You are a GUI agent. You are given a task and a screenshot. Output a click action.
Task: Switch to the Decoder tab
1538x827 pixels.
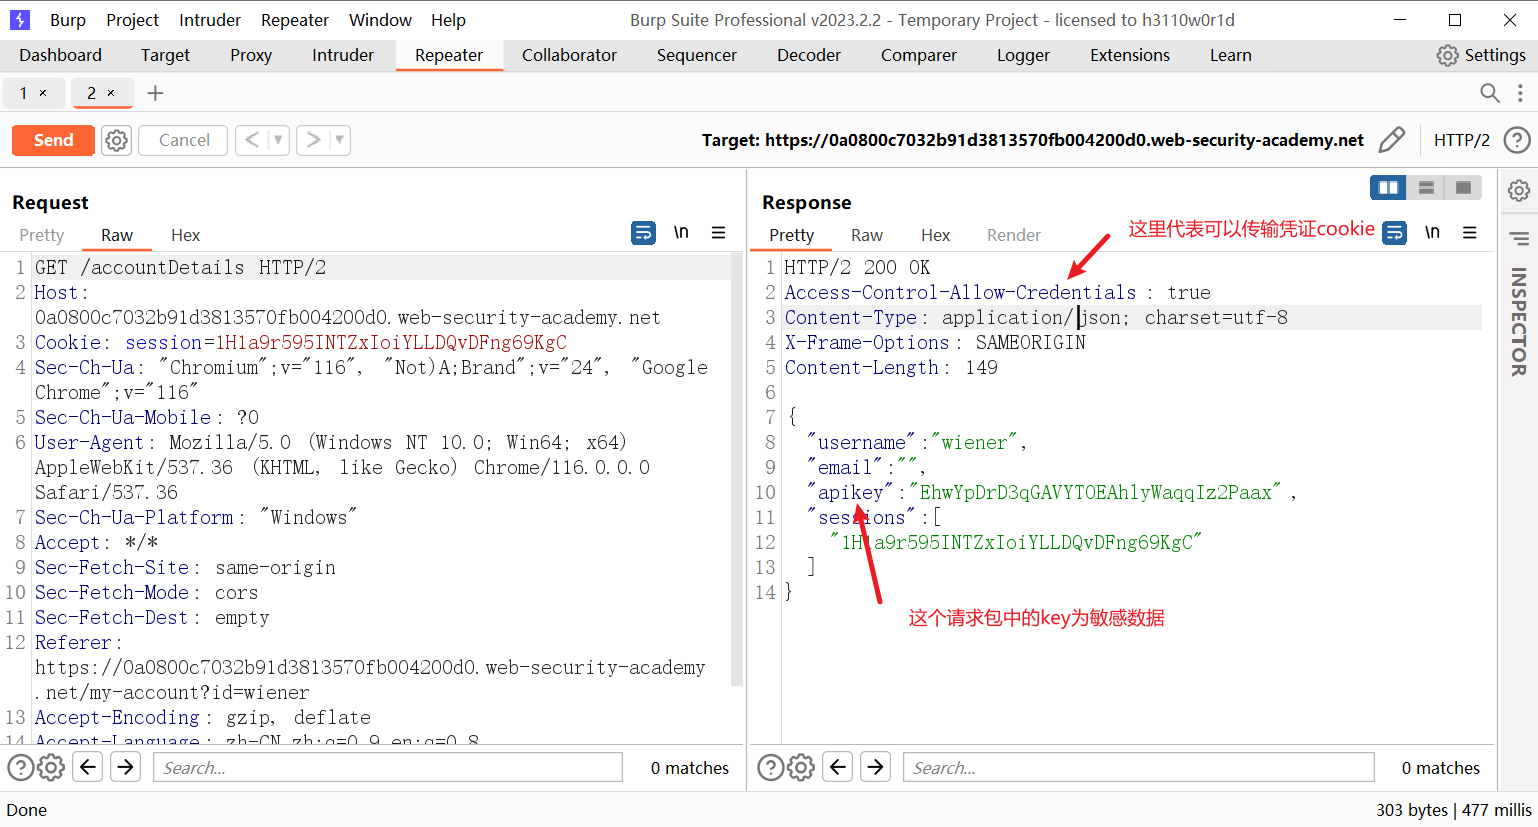click(809, 55)
